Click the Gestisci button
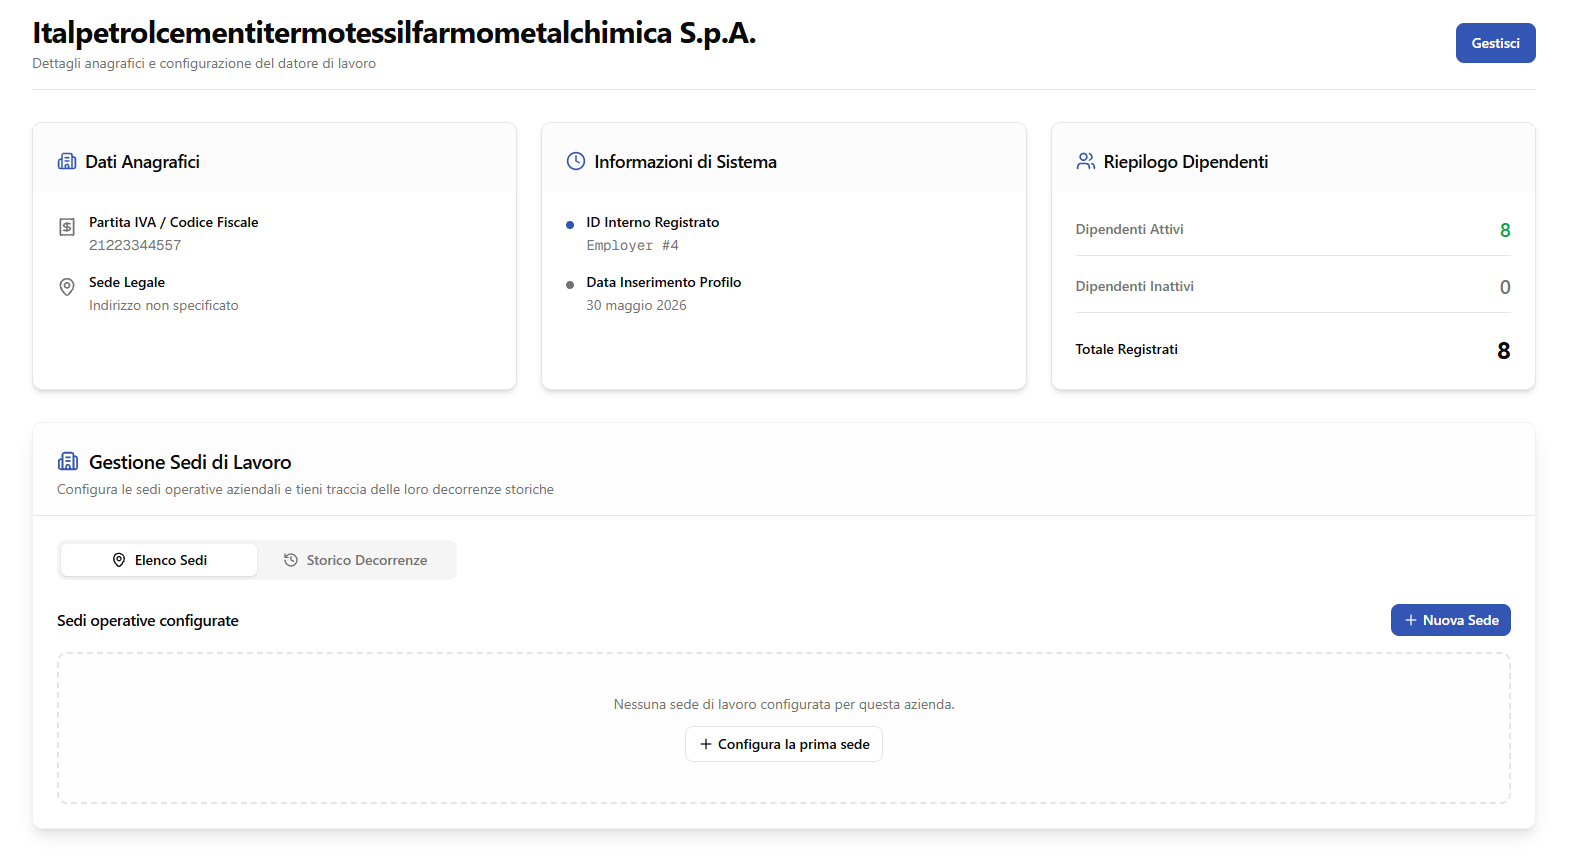1581x857 pixels. 1495,43
